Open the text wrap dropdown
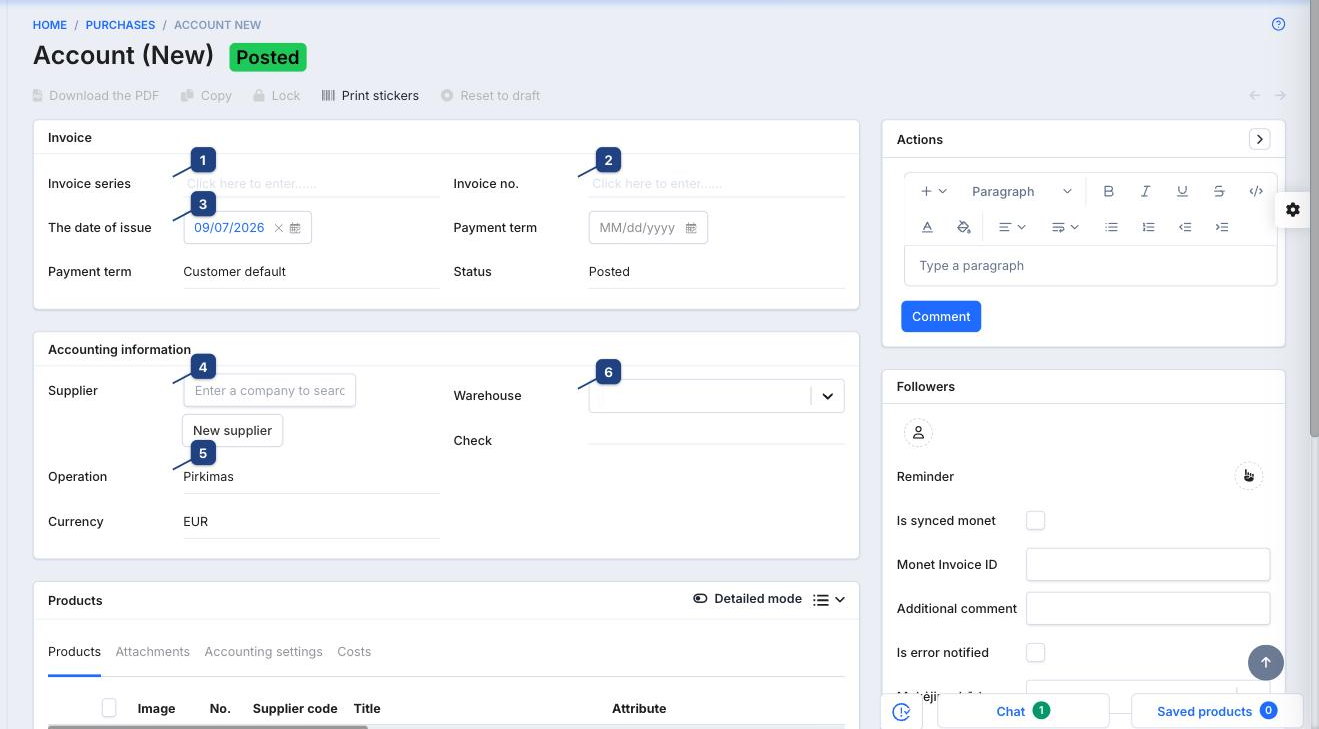This screenshot has width=1319, height=729. pos(1065,227)
